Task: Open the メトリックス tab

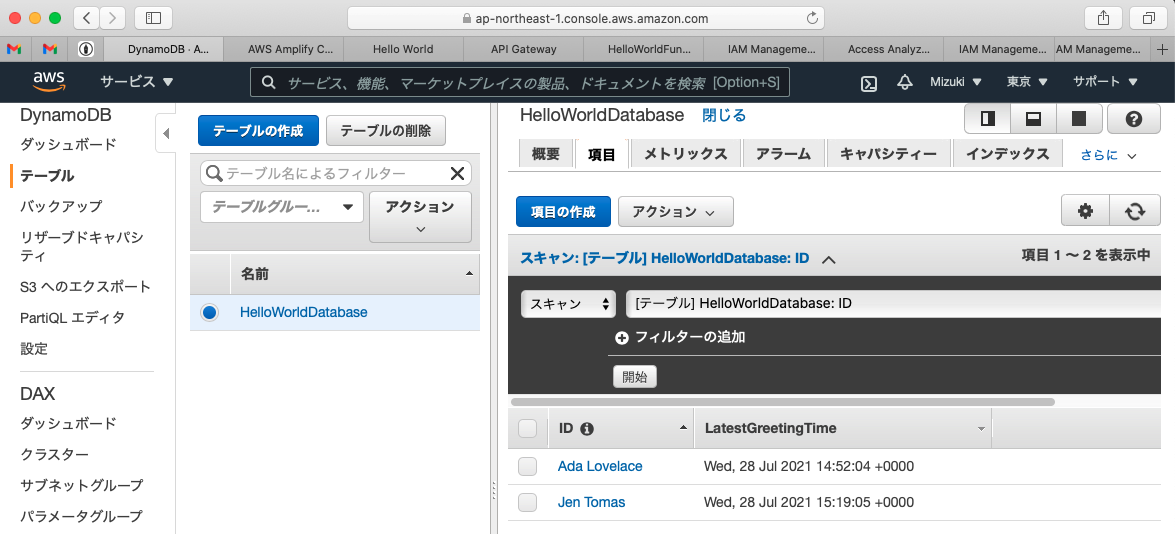Action: (686, 154)
